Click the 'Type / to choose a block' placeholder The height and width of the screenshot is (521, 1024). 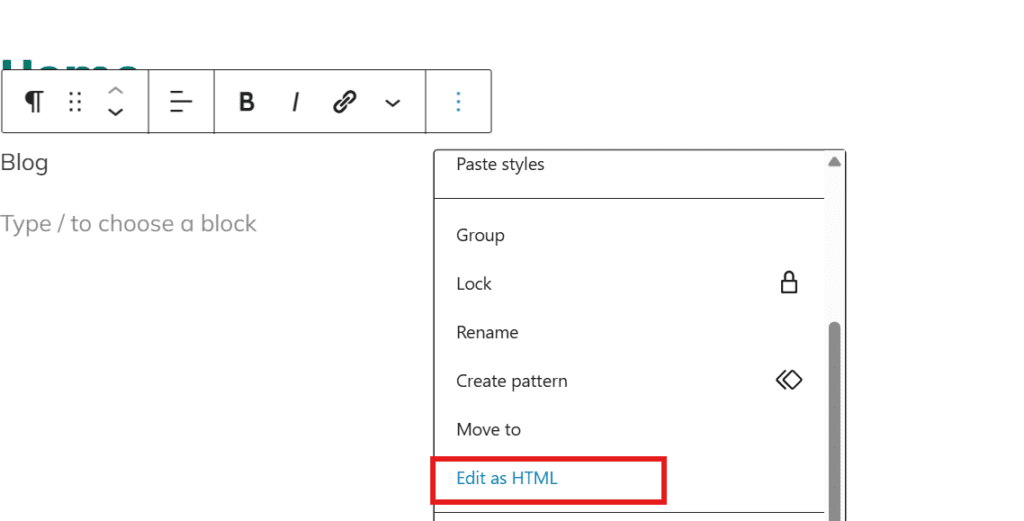[x=128, y=223]
